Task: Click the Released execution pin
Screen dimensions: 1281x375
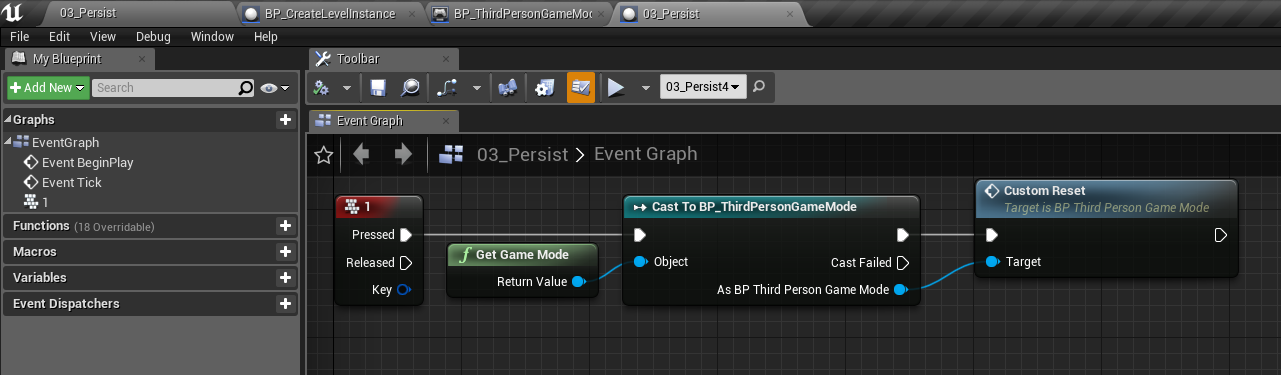Action: pos(405,263)
